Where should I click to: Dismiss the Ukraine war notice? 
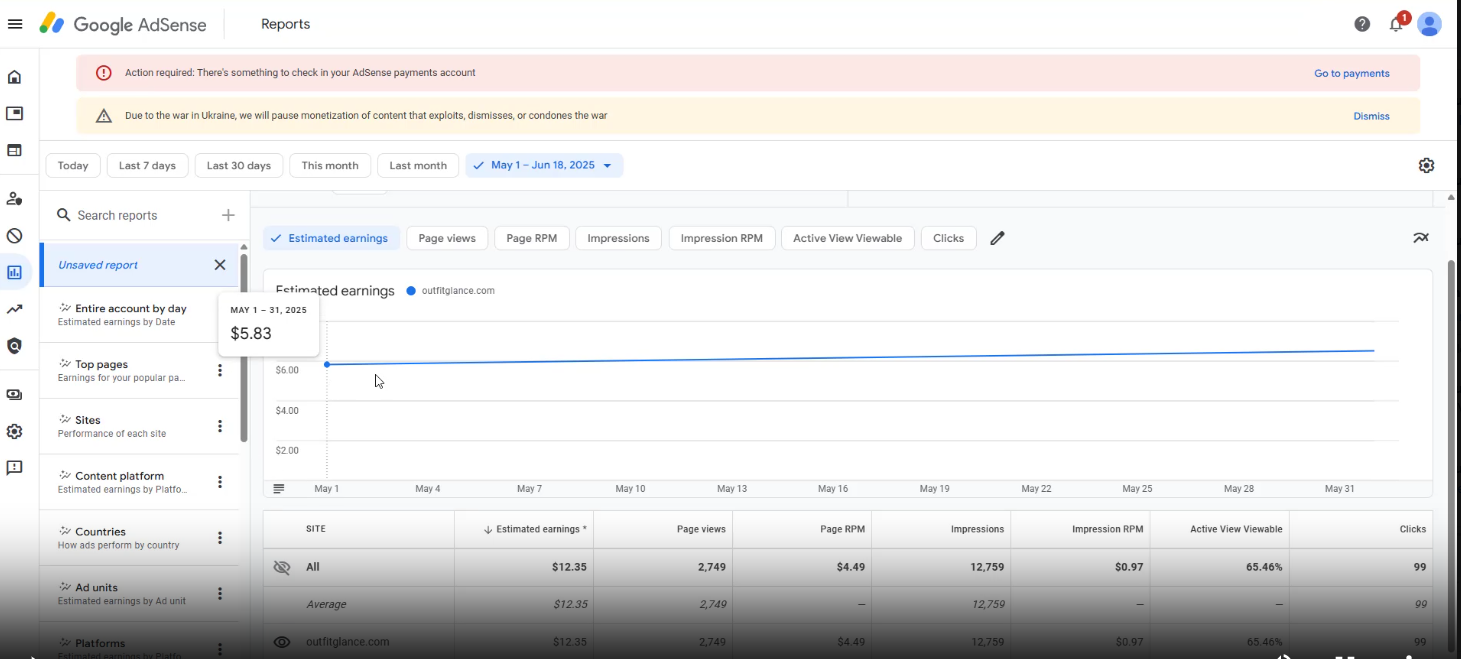1371,116
